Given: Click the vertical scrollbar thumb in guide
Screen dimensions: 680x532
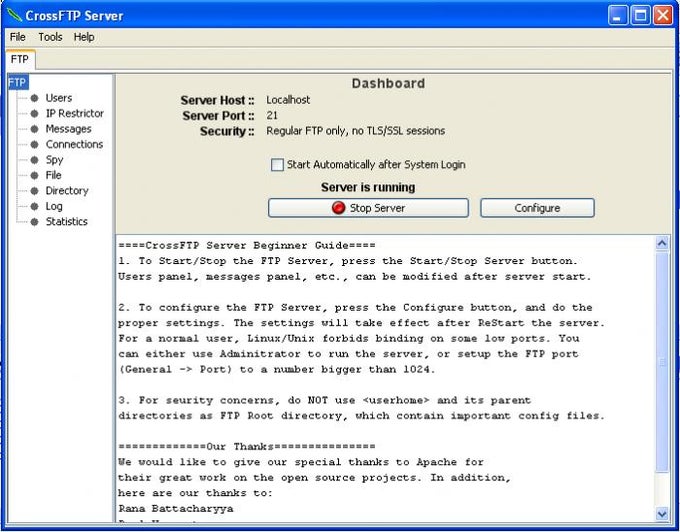Looking at the screenshot, I should [x=662, y=362].
